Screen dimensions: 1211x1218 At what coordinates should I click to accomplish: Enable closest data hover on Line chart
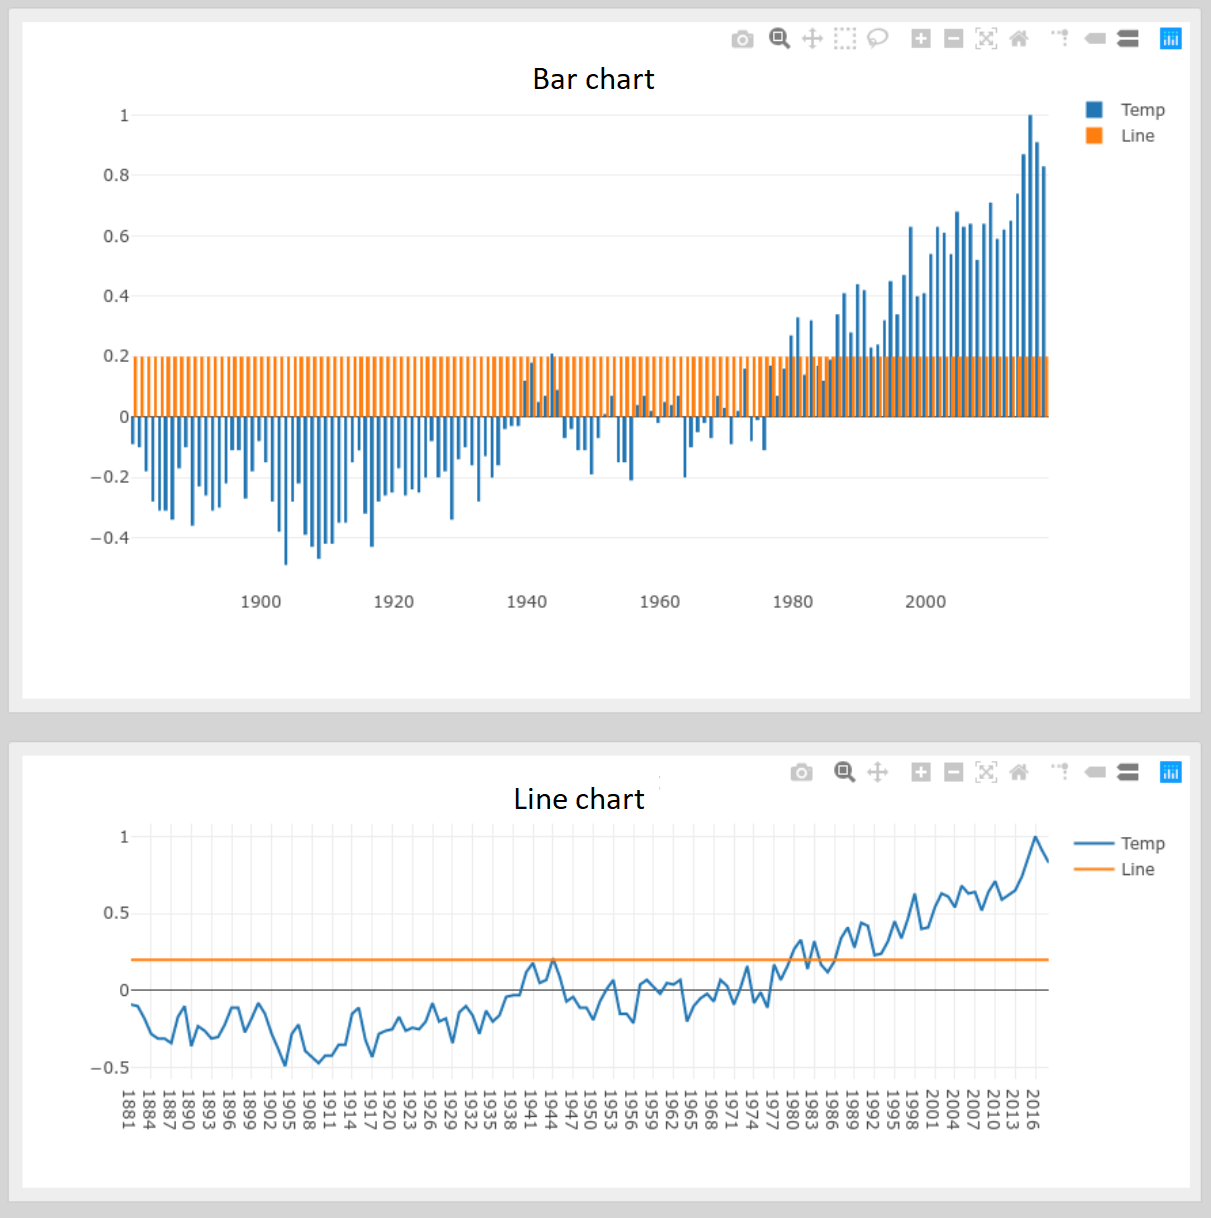click(1095, 772)
